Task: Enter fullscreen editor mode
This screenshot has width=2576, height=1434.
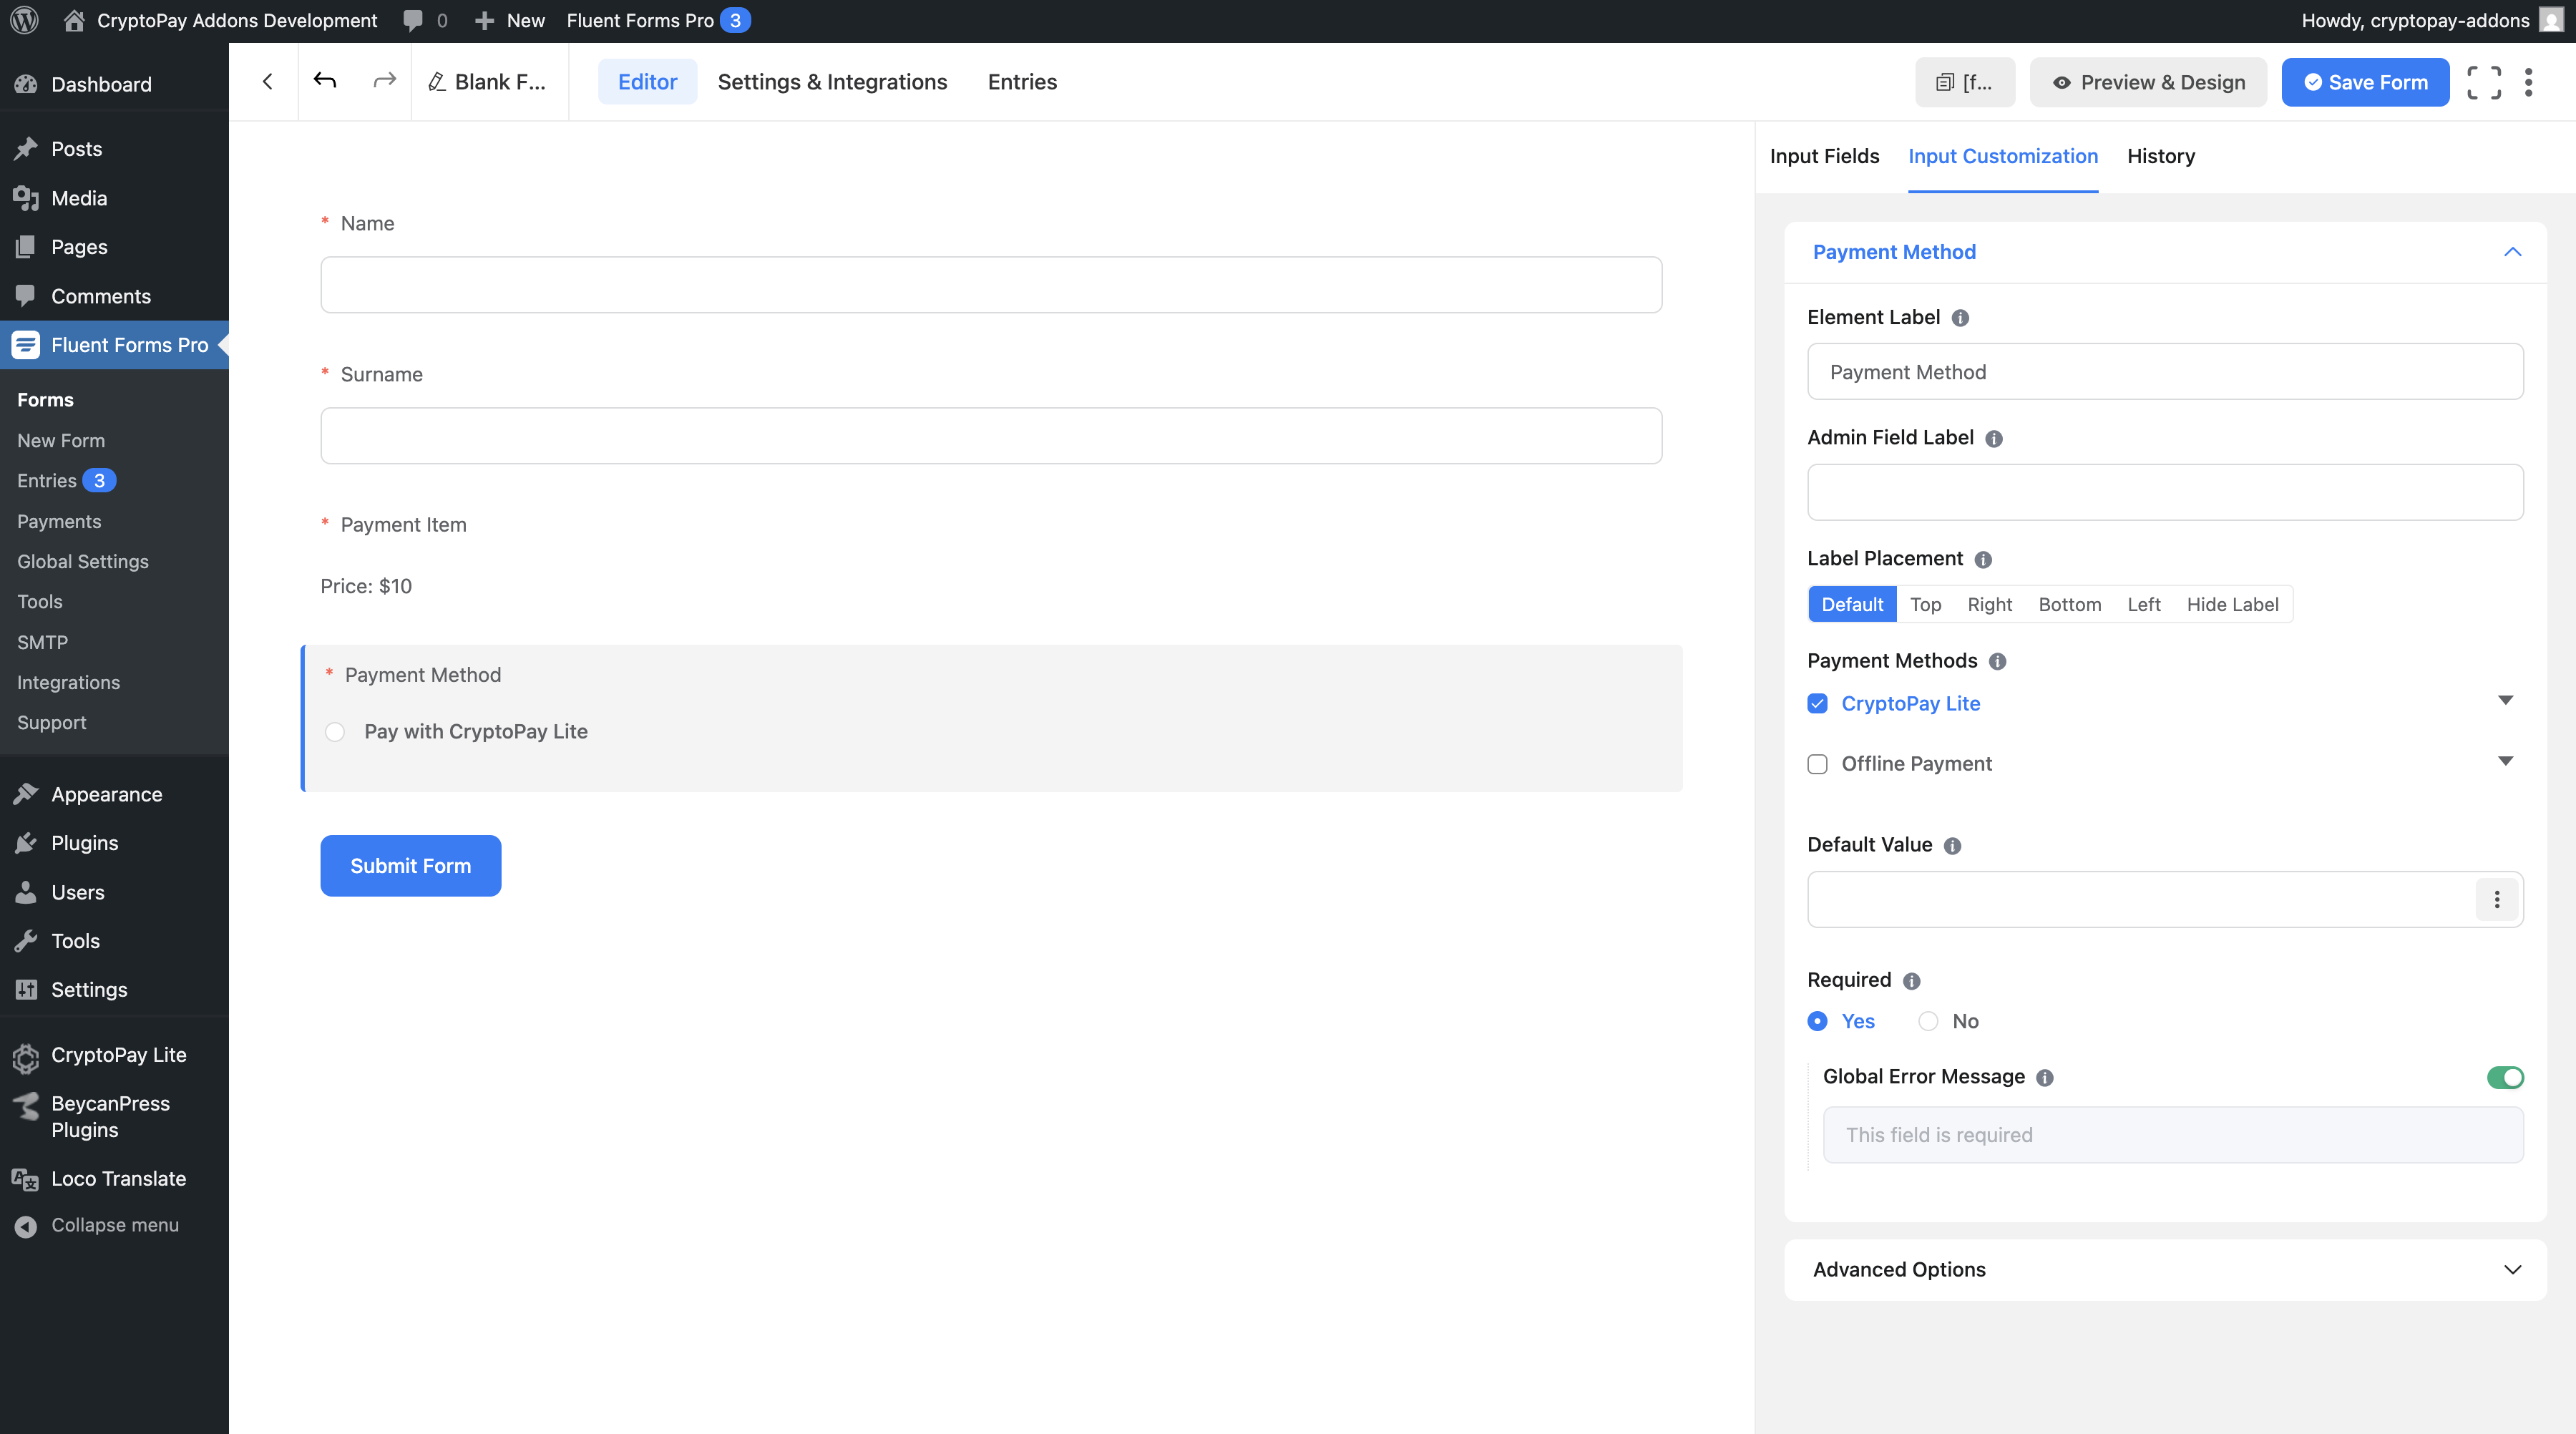Action: pyautogui.click(x=2484, y=82)
